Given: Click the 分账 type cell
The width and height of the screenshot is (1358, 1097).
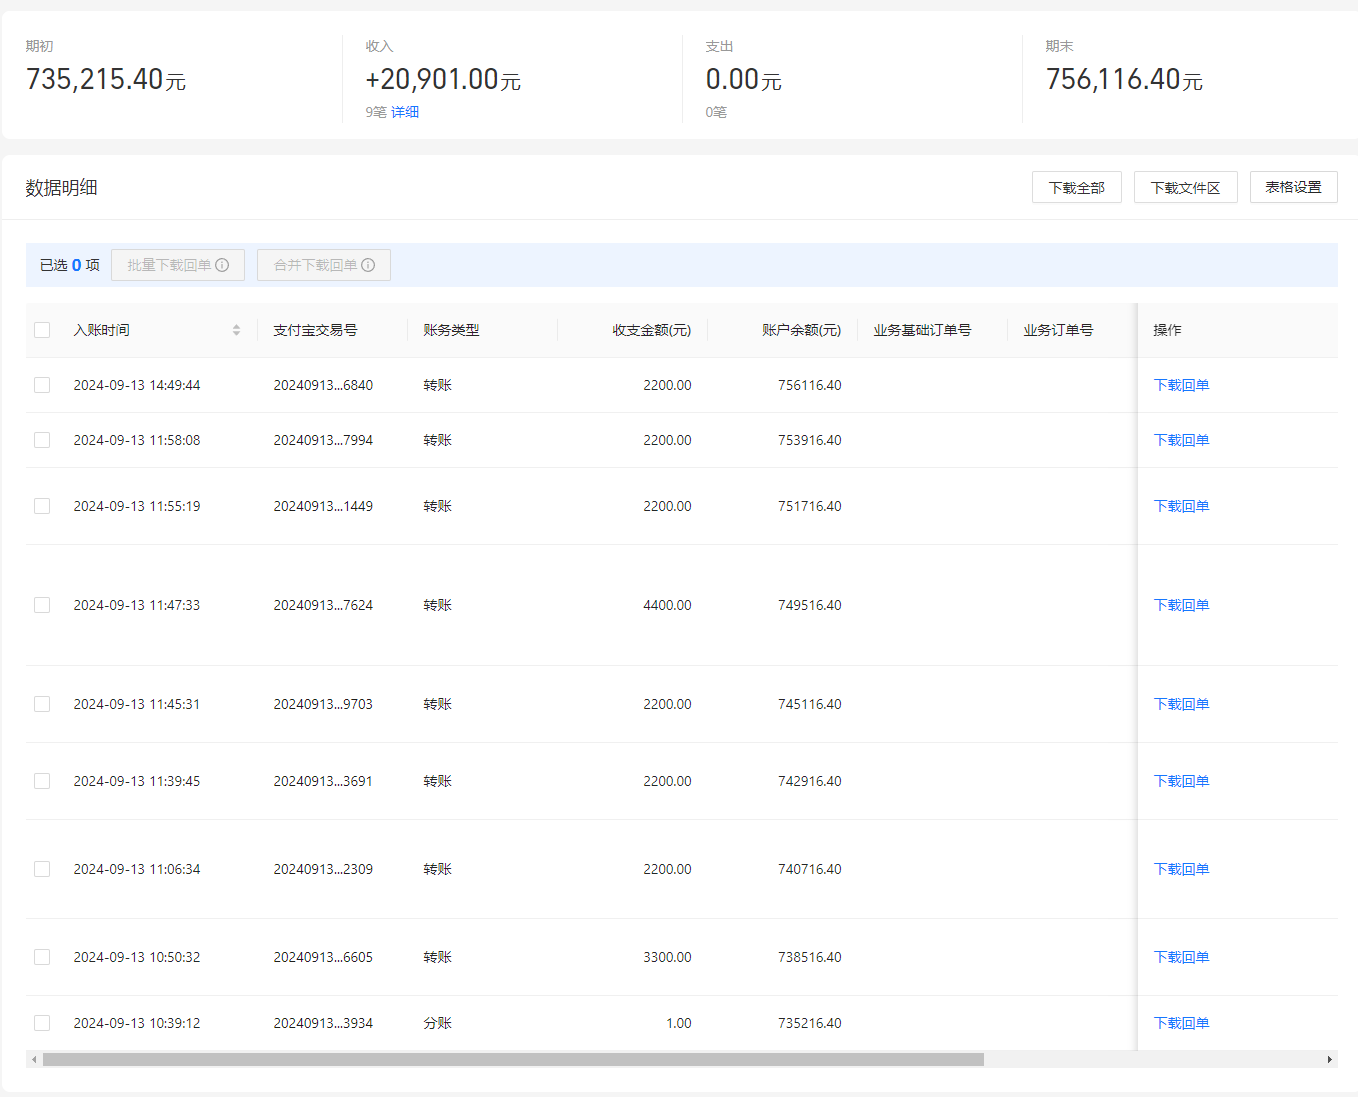Looking at the screenshot, I should (x=437, y=1023).
